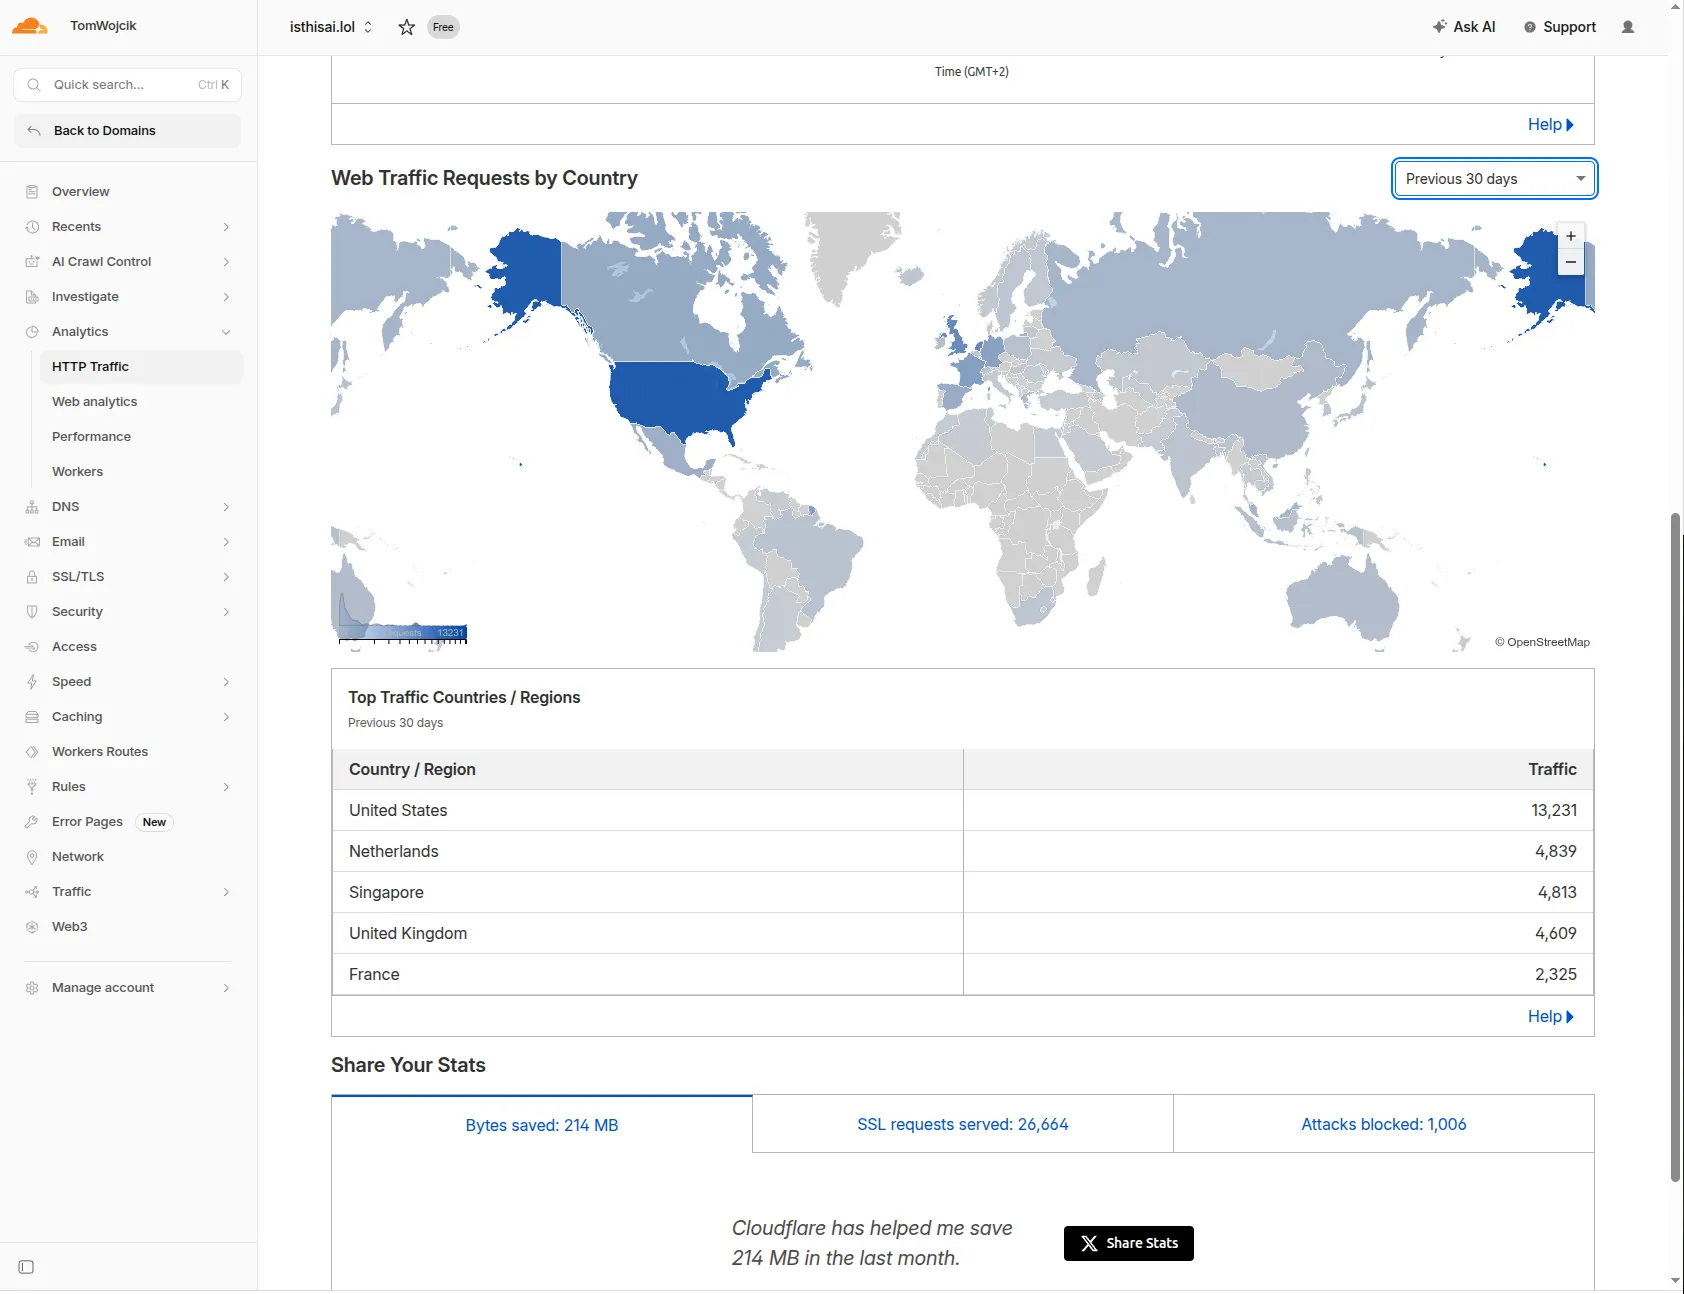1684x1294 pixels.
Task: Click the Web3 icon
Action: pyautogui.click(x=32, y=927)
